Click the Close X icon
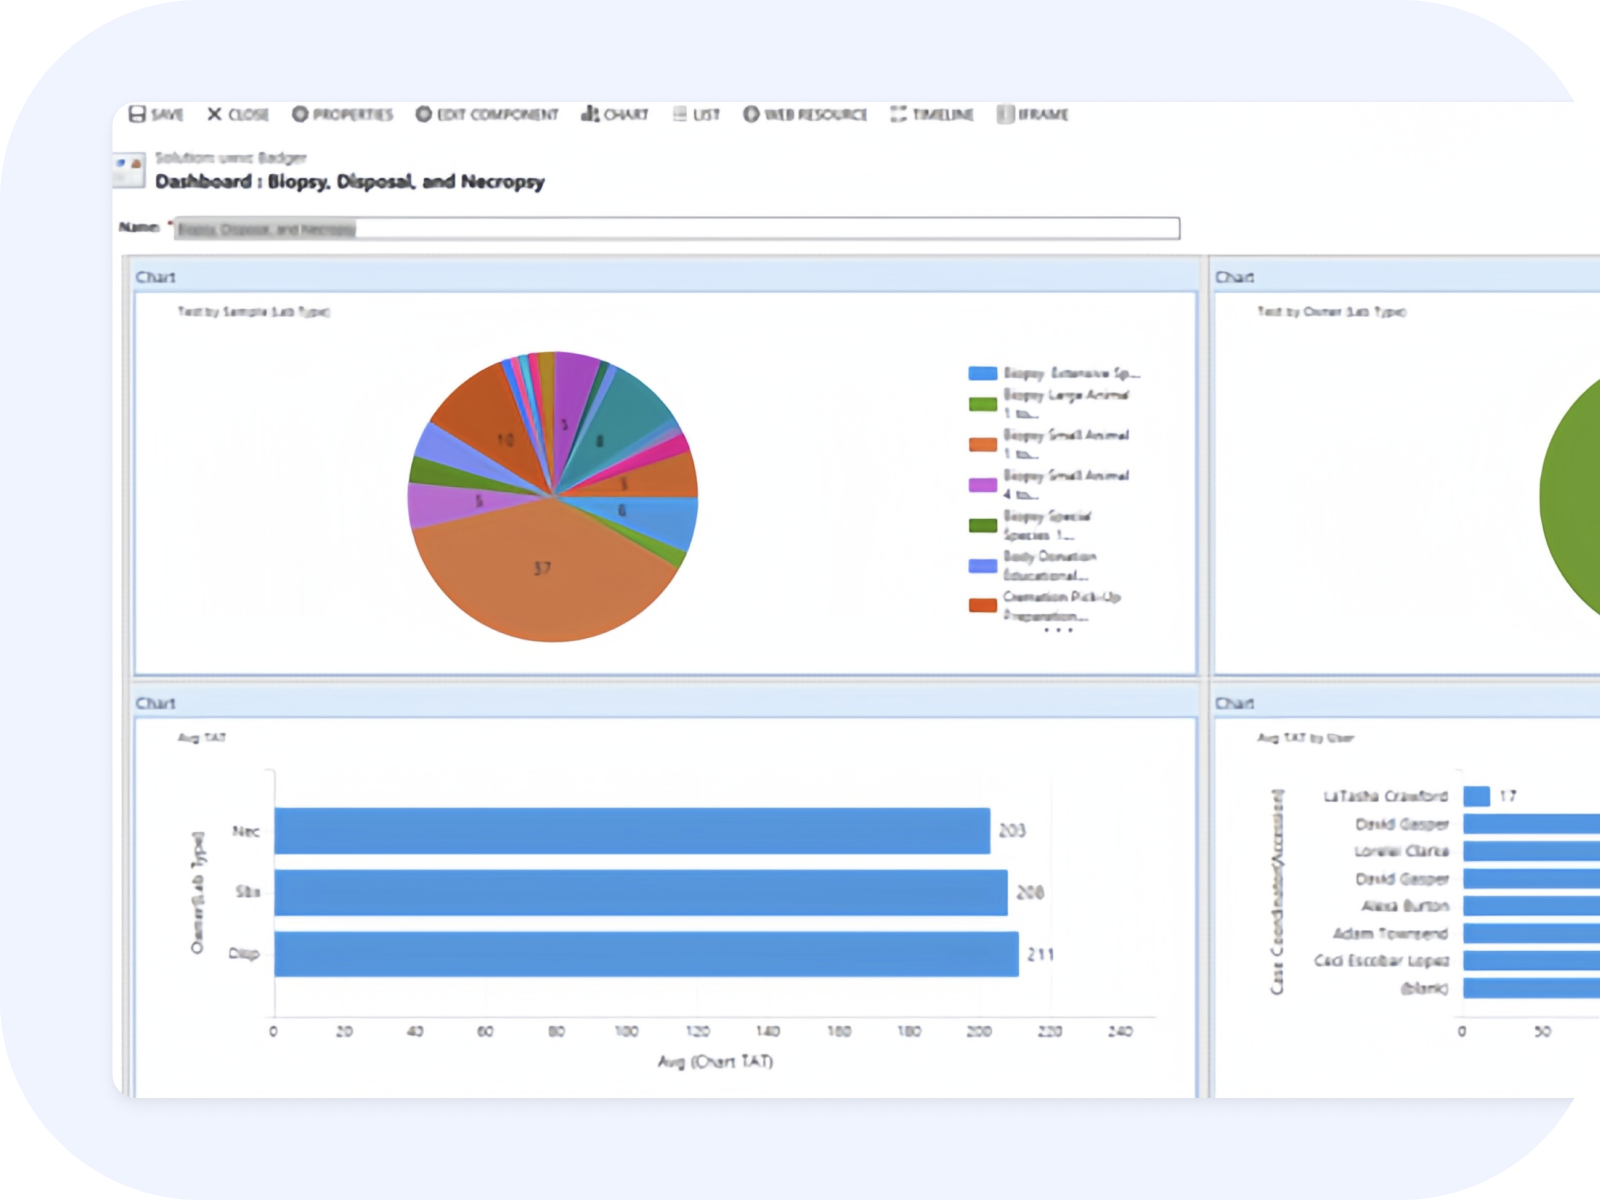1600x1200 pixels. coord(214,114)
